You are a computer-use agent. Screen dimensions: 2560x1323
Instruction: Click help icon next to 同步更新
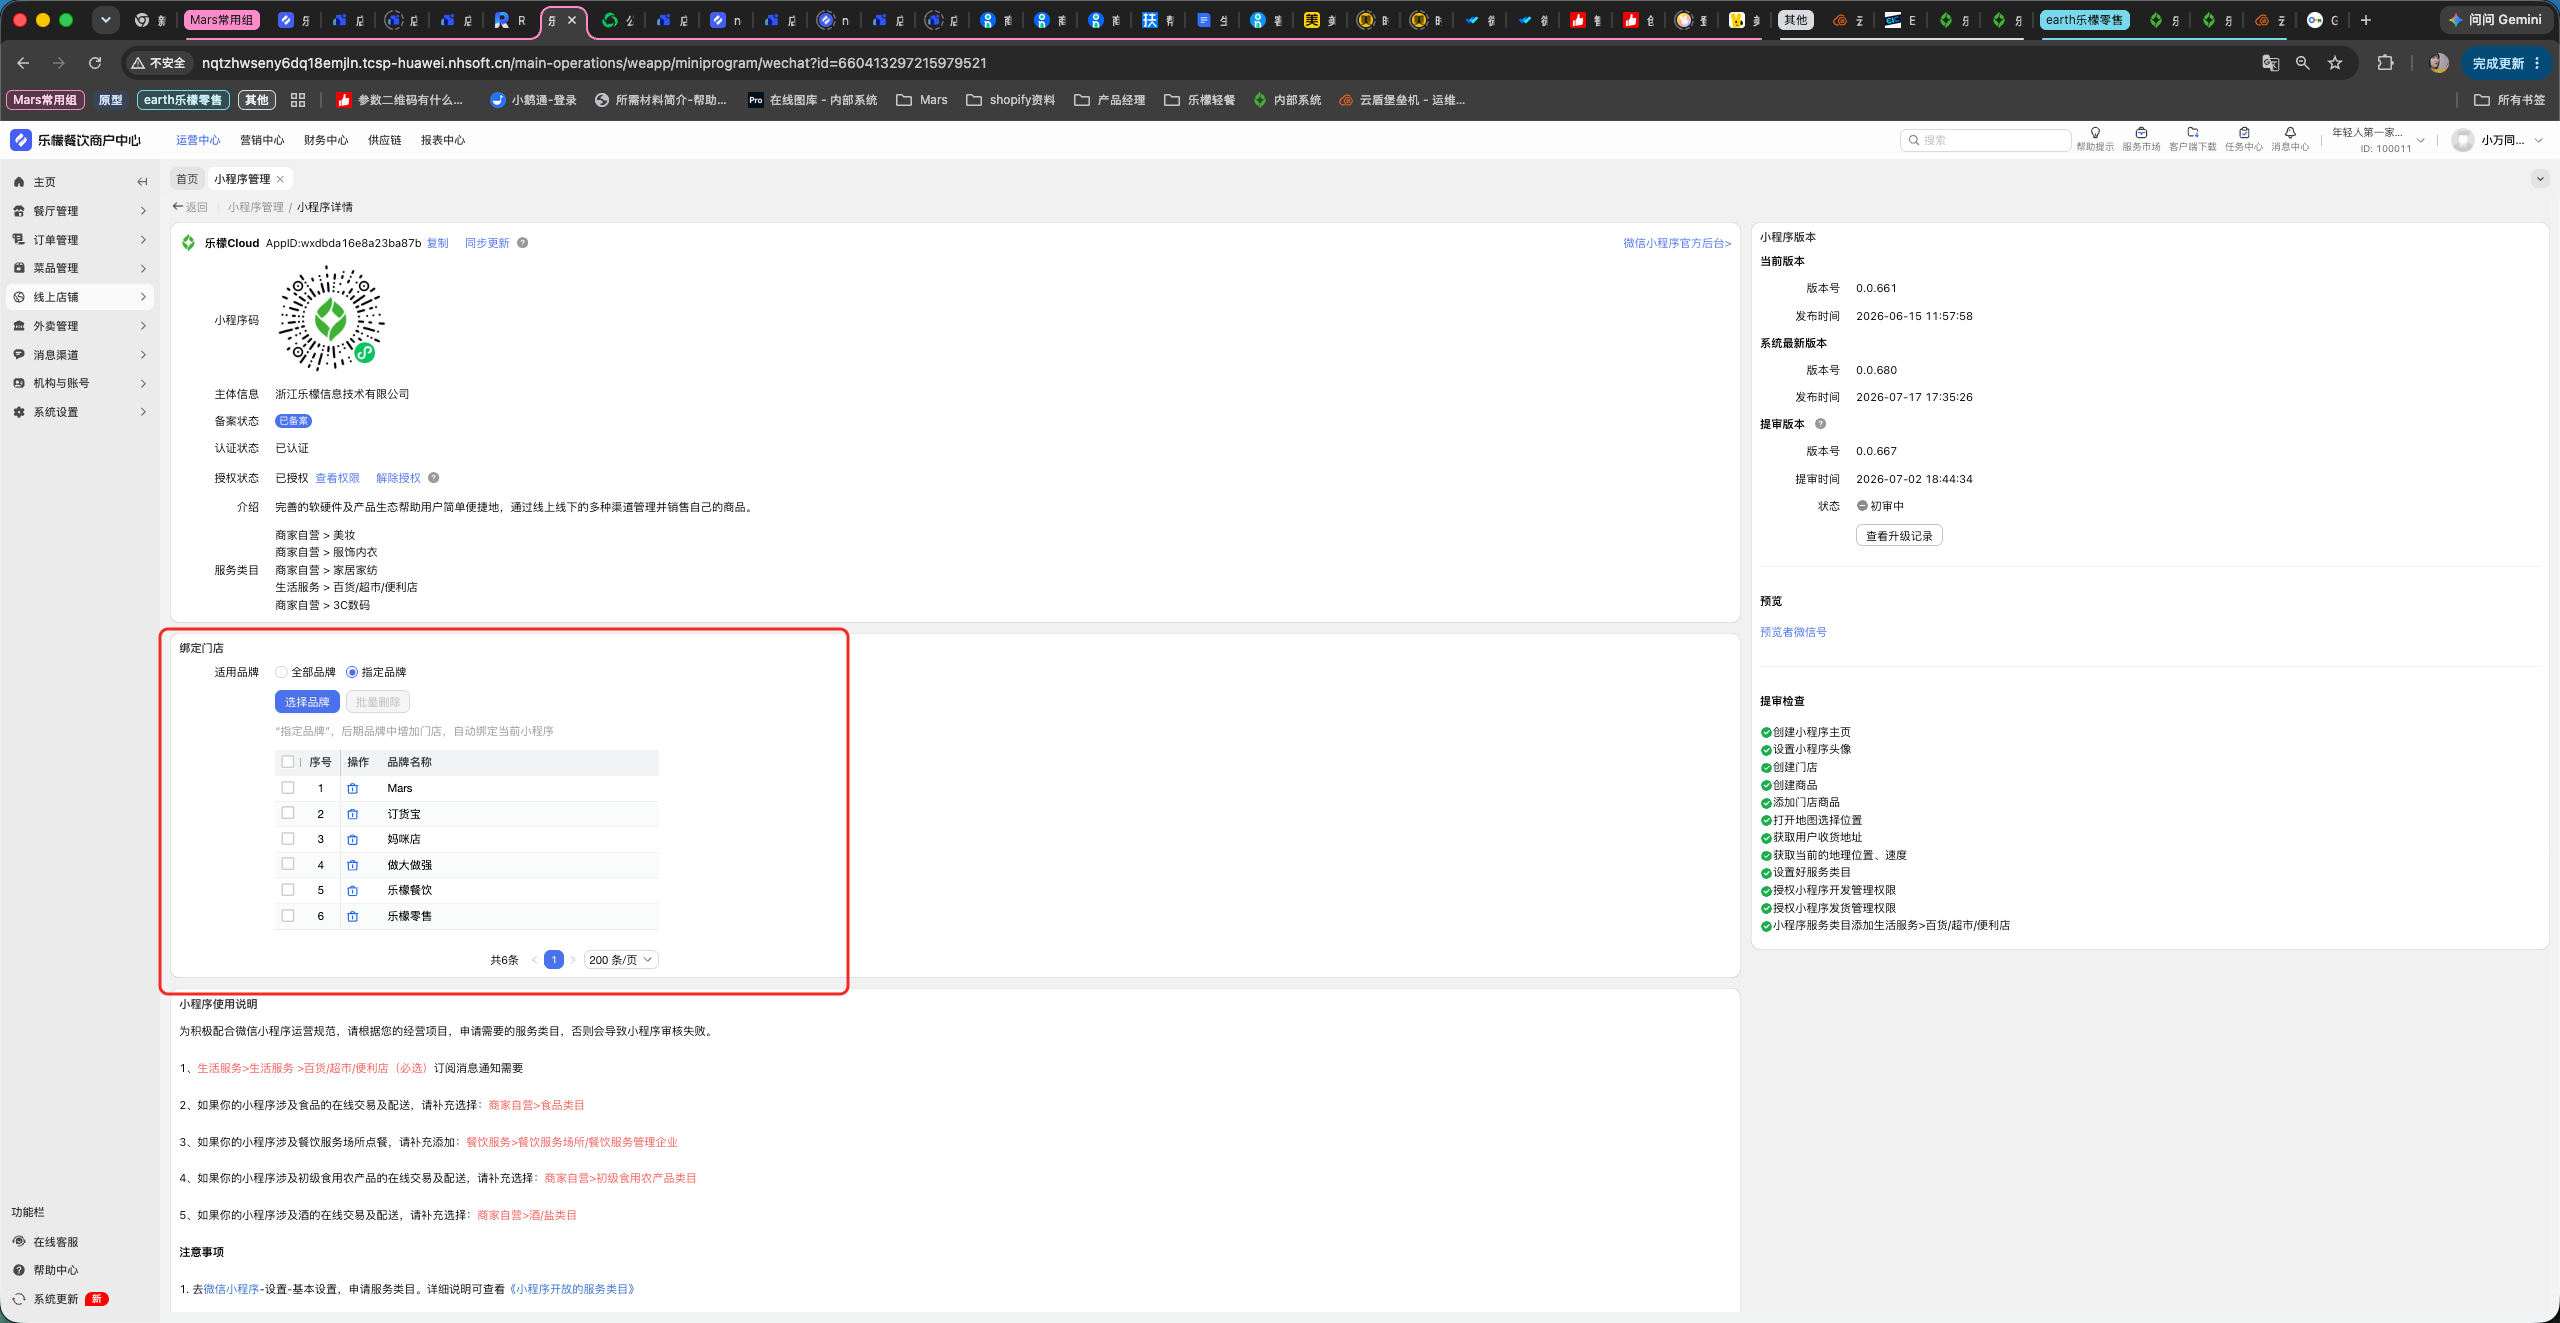(522, 243)
